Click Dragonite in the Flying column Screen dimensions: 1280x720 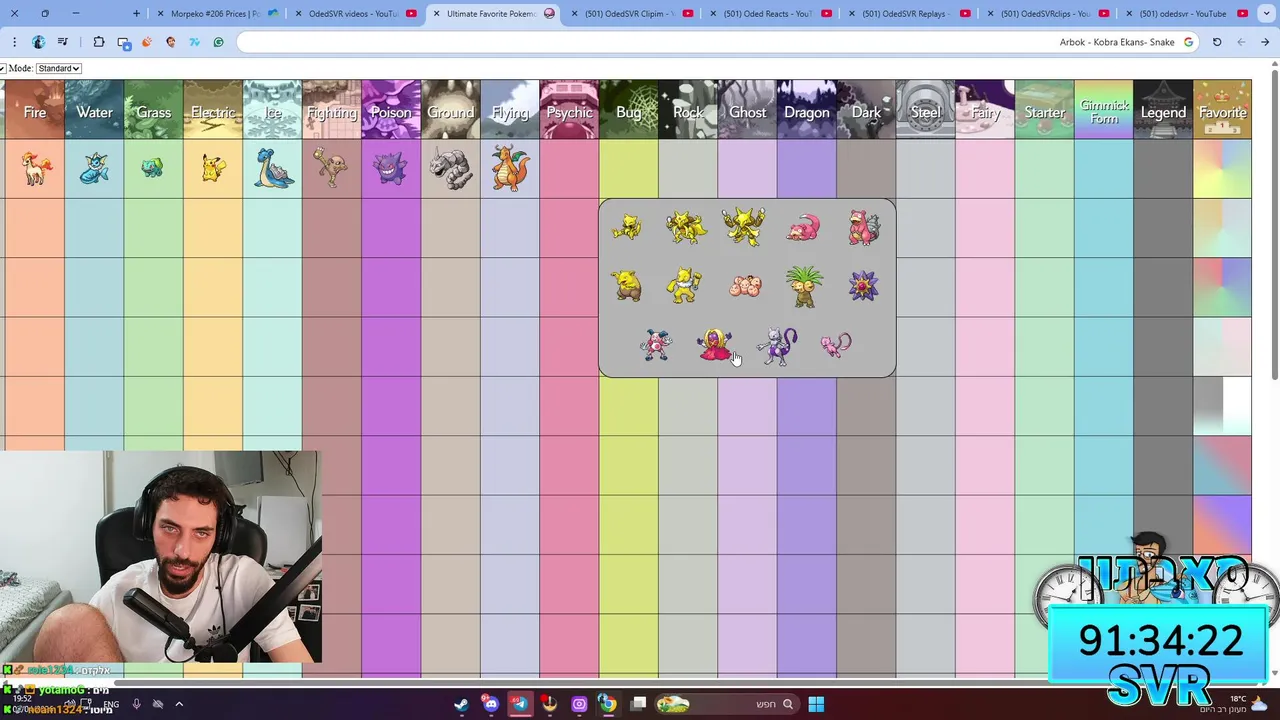(510, 167)
